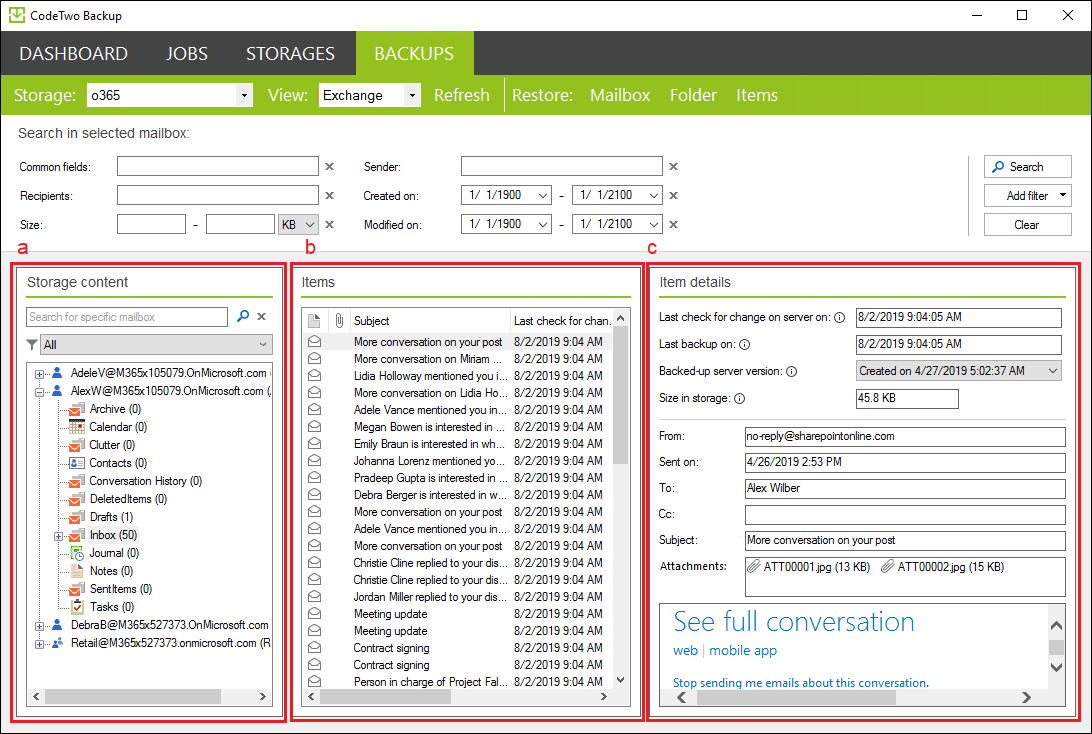
Task: Restore the Mailbox
Action: pos(620,95)
